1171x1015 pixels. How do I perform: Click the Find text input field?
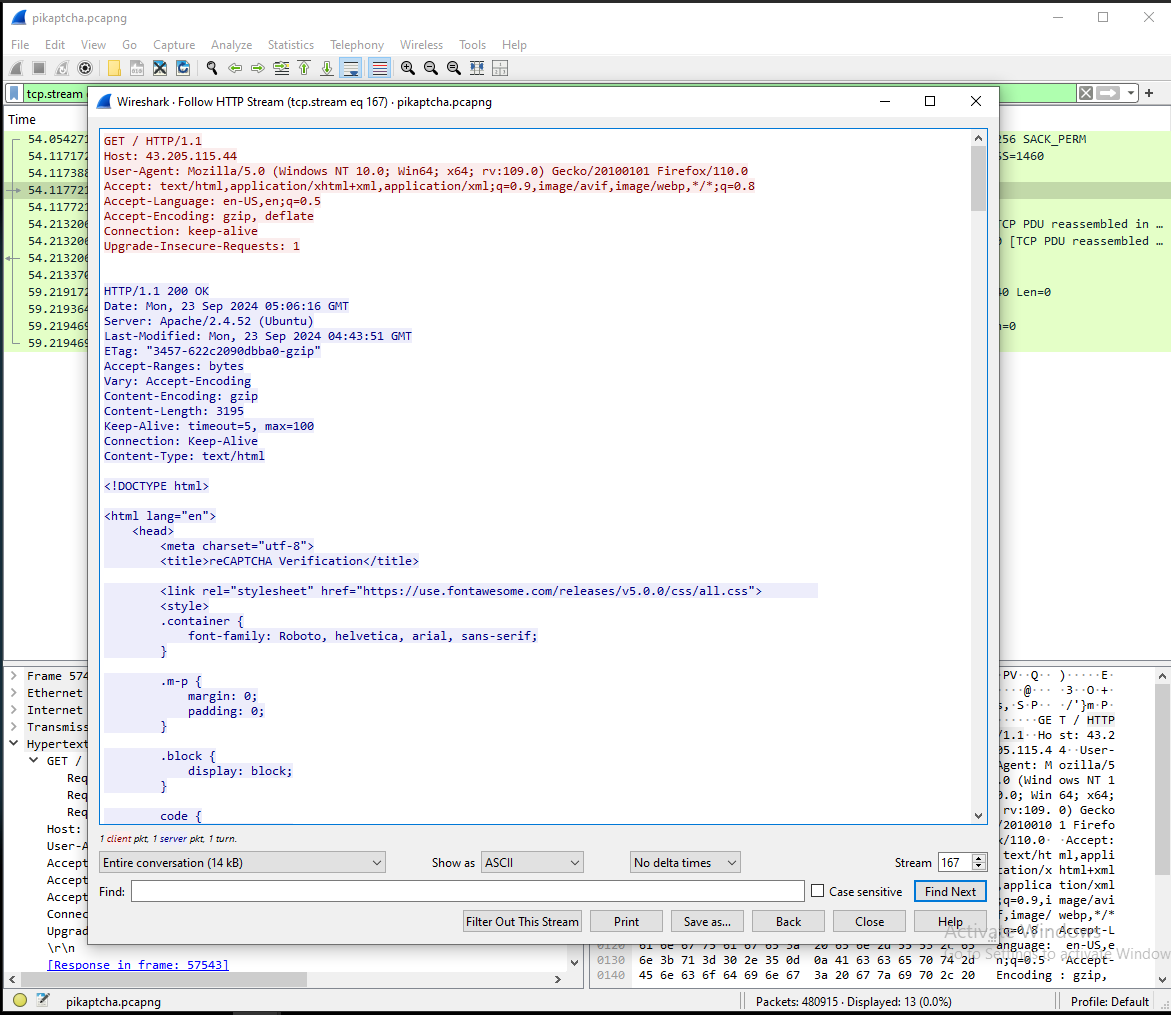(468, 891)
